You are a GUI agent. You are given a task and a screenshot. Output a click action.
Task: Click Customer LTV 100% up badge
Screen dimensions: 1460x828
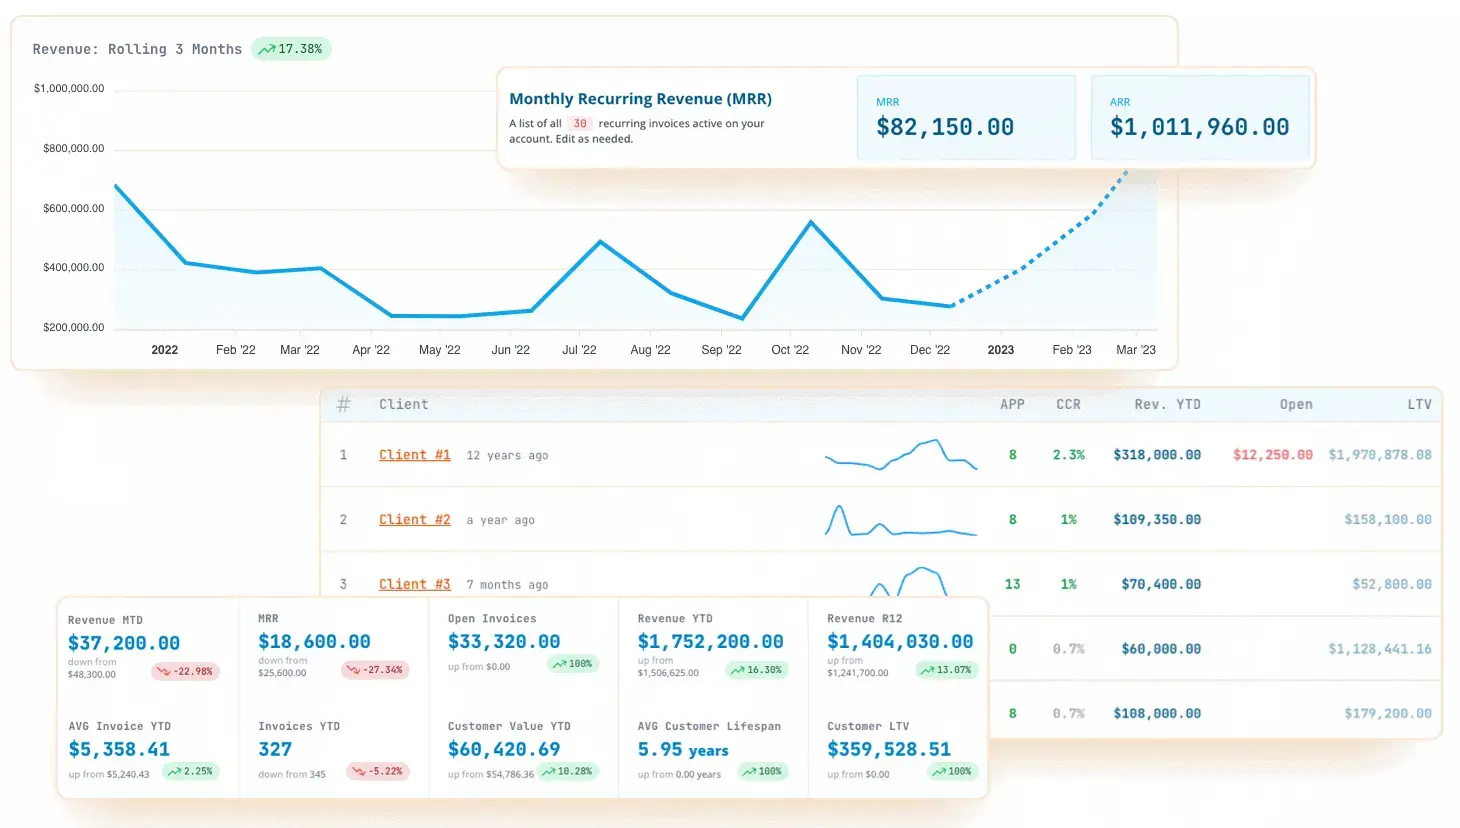pos(952,772)
